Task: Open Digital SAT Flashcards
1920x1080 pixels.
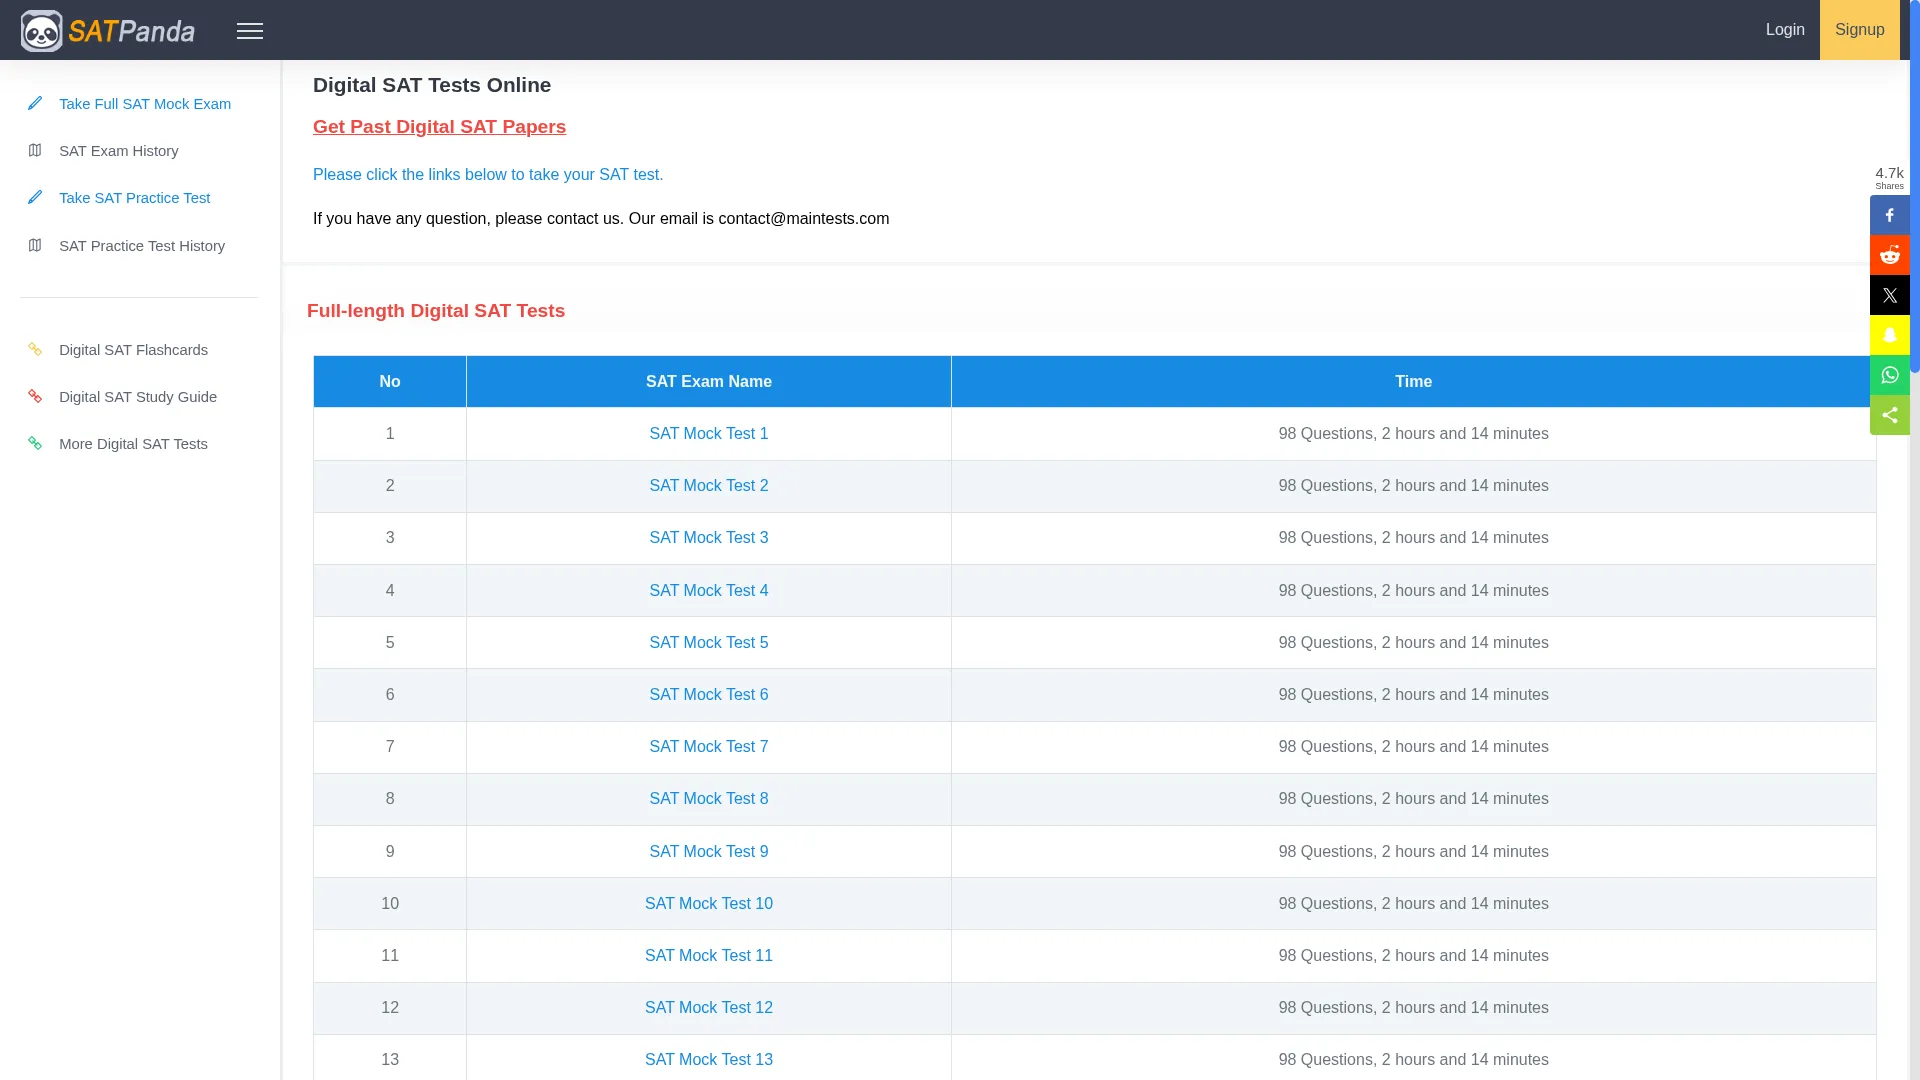Action: 133,350
